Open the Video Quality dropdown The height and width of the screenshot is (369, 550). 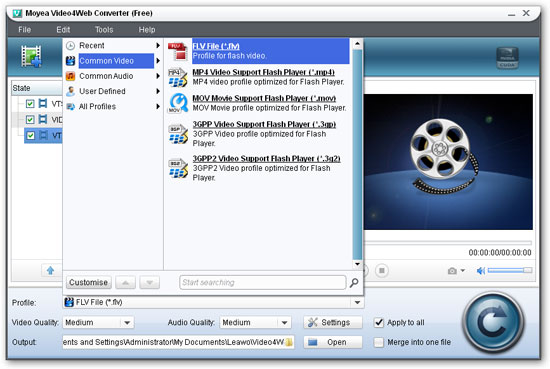127,322
